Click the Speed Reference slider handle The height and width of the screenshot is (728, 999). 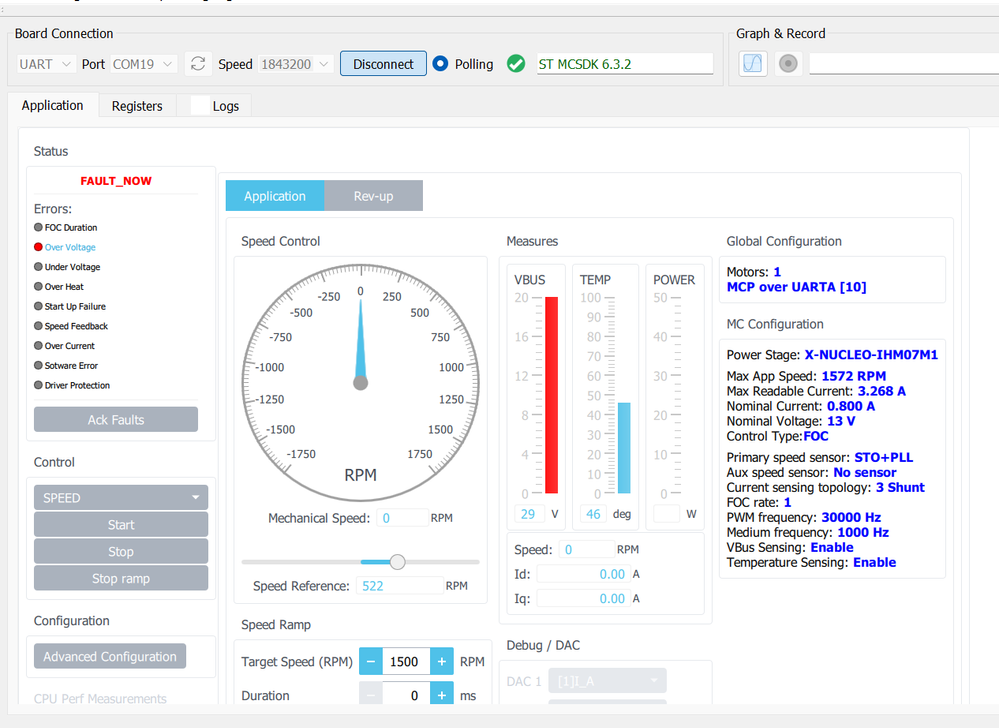coord(398,562)
